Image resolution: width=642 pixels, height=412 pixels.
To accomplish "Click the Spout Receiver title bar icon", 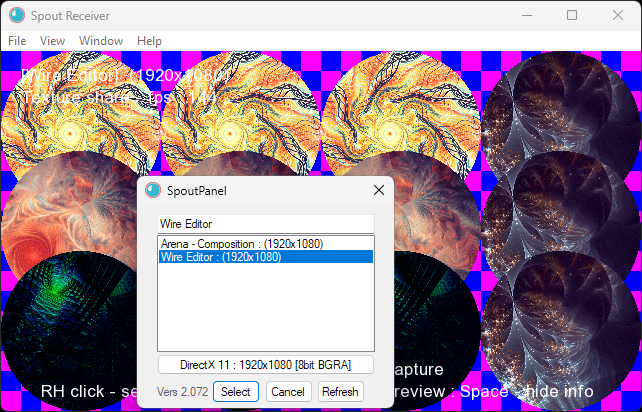I will tap(17, 15).
